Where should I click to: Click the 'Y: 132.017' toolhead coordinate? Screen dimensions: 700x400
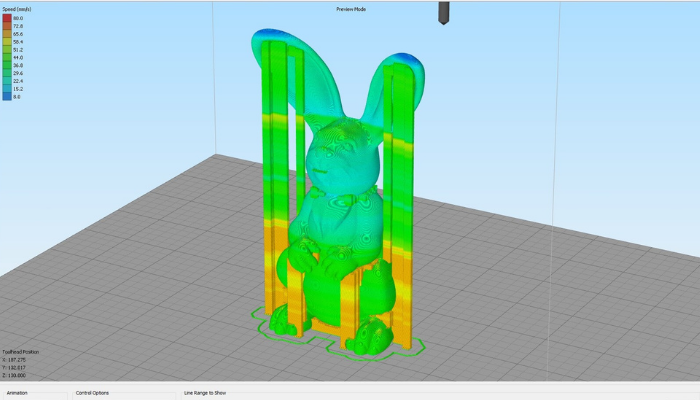point(14,367)
